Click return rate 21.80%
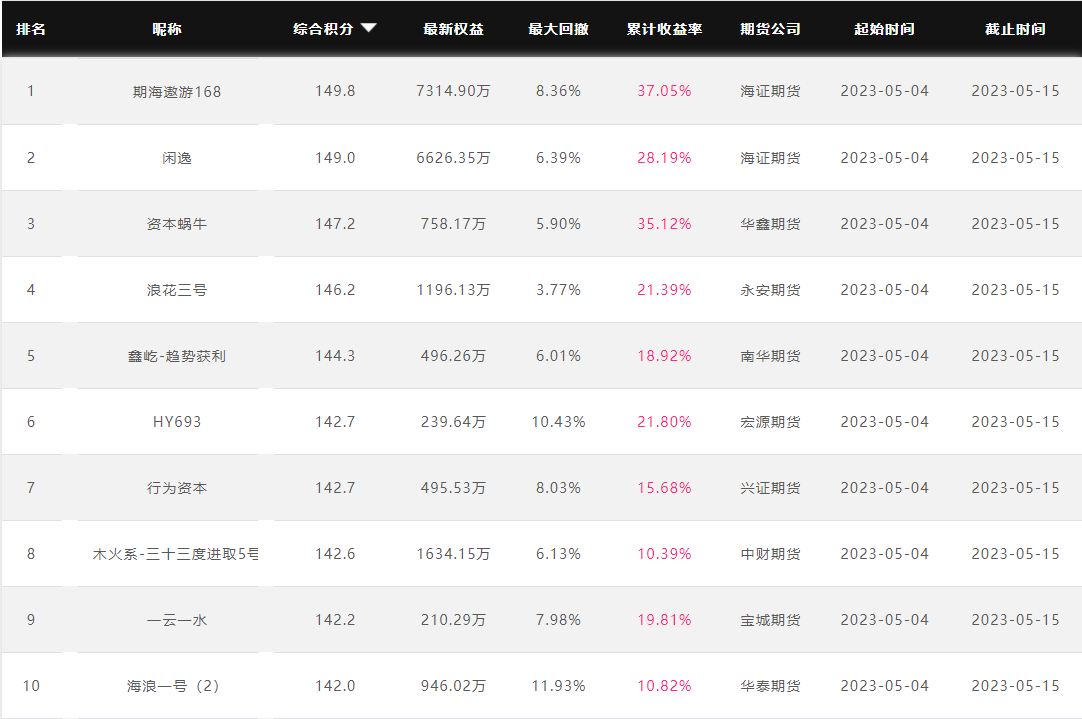 tap(664, 422)
